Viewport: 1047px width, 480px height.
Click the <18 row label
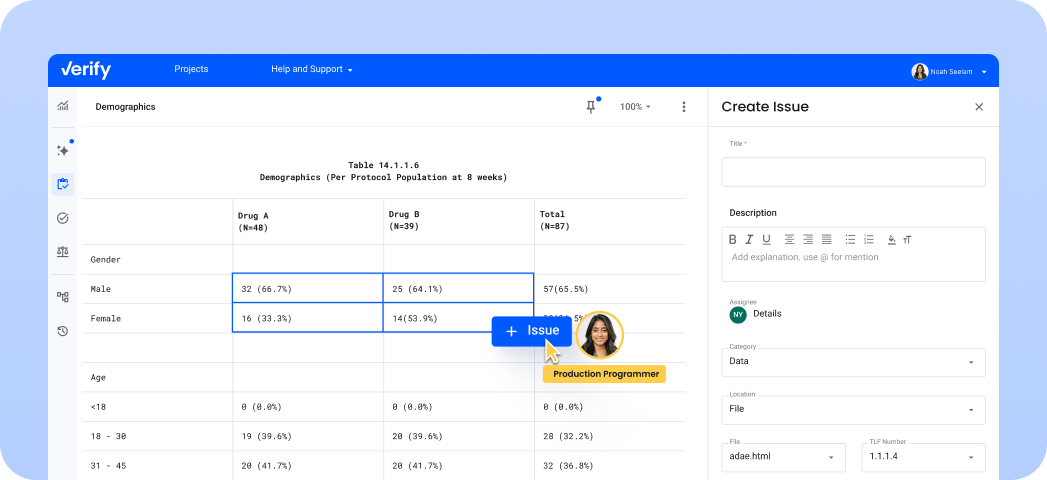[97, 407]
